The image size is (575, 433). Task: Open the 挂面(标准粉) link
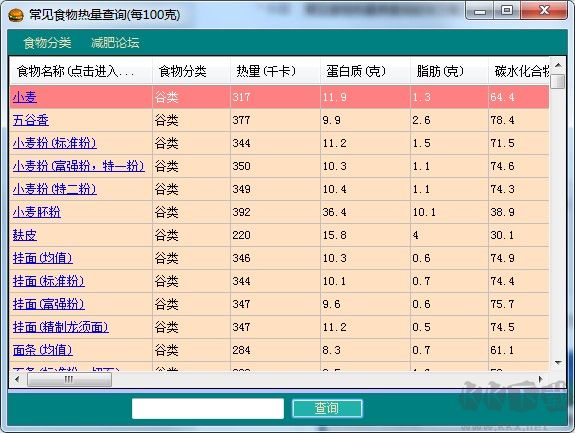[48, 281]
